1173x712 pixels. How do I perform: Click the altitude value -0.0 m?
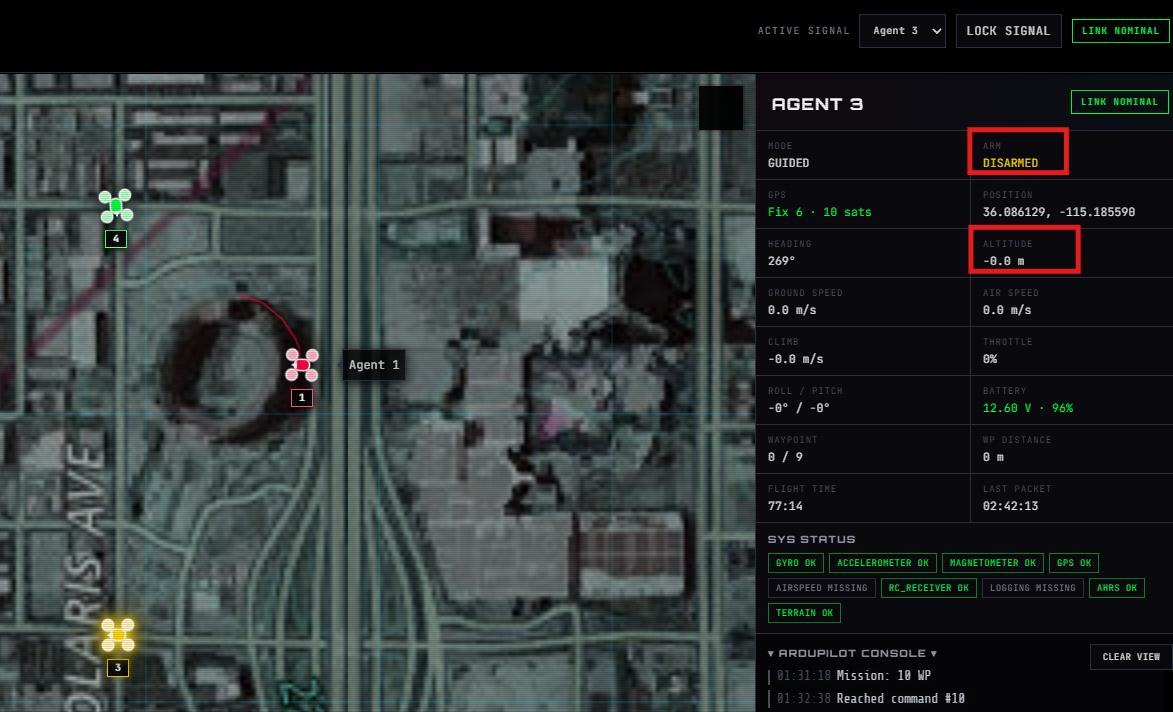tap(1003, 261)
